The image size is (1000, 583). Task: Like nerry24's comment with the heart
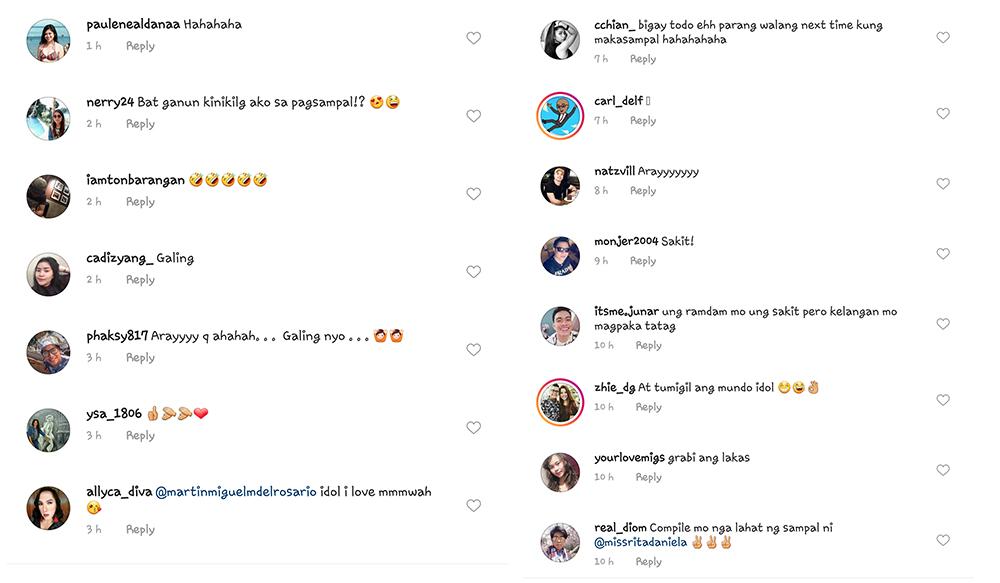pyautogui.click(x=474, y=116)
